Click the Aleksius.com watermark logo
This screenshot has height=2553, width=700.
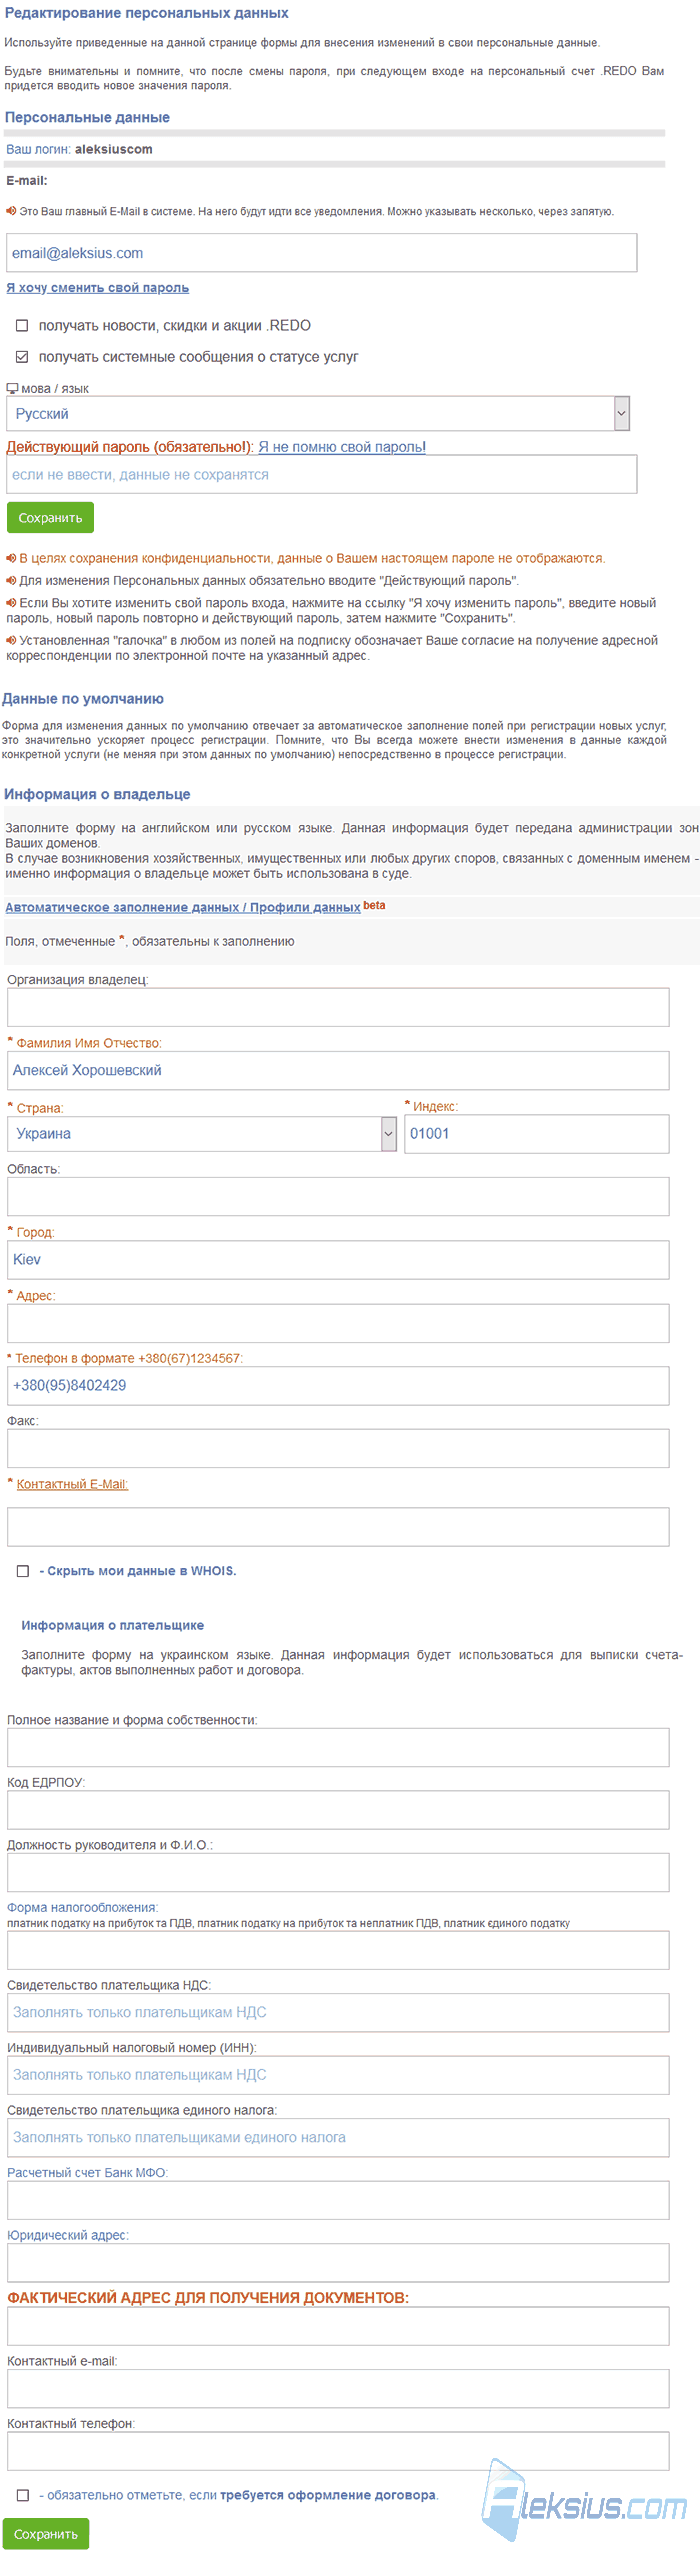584,2499
